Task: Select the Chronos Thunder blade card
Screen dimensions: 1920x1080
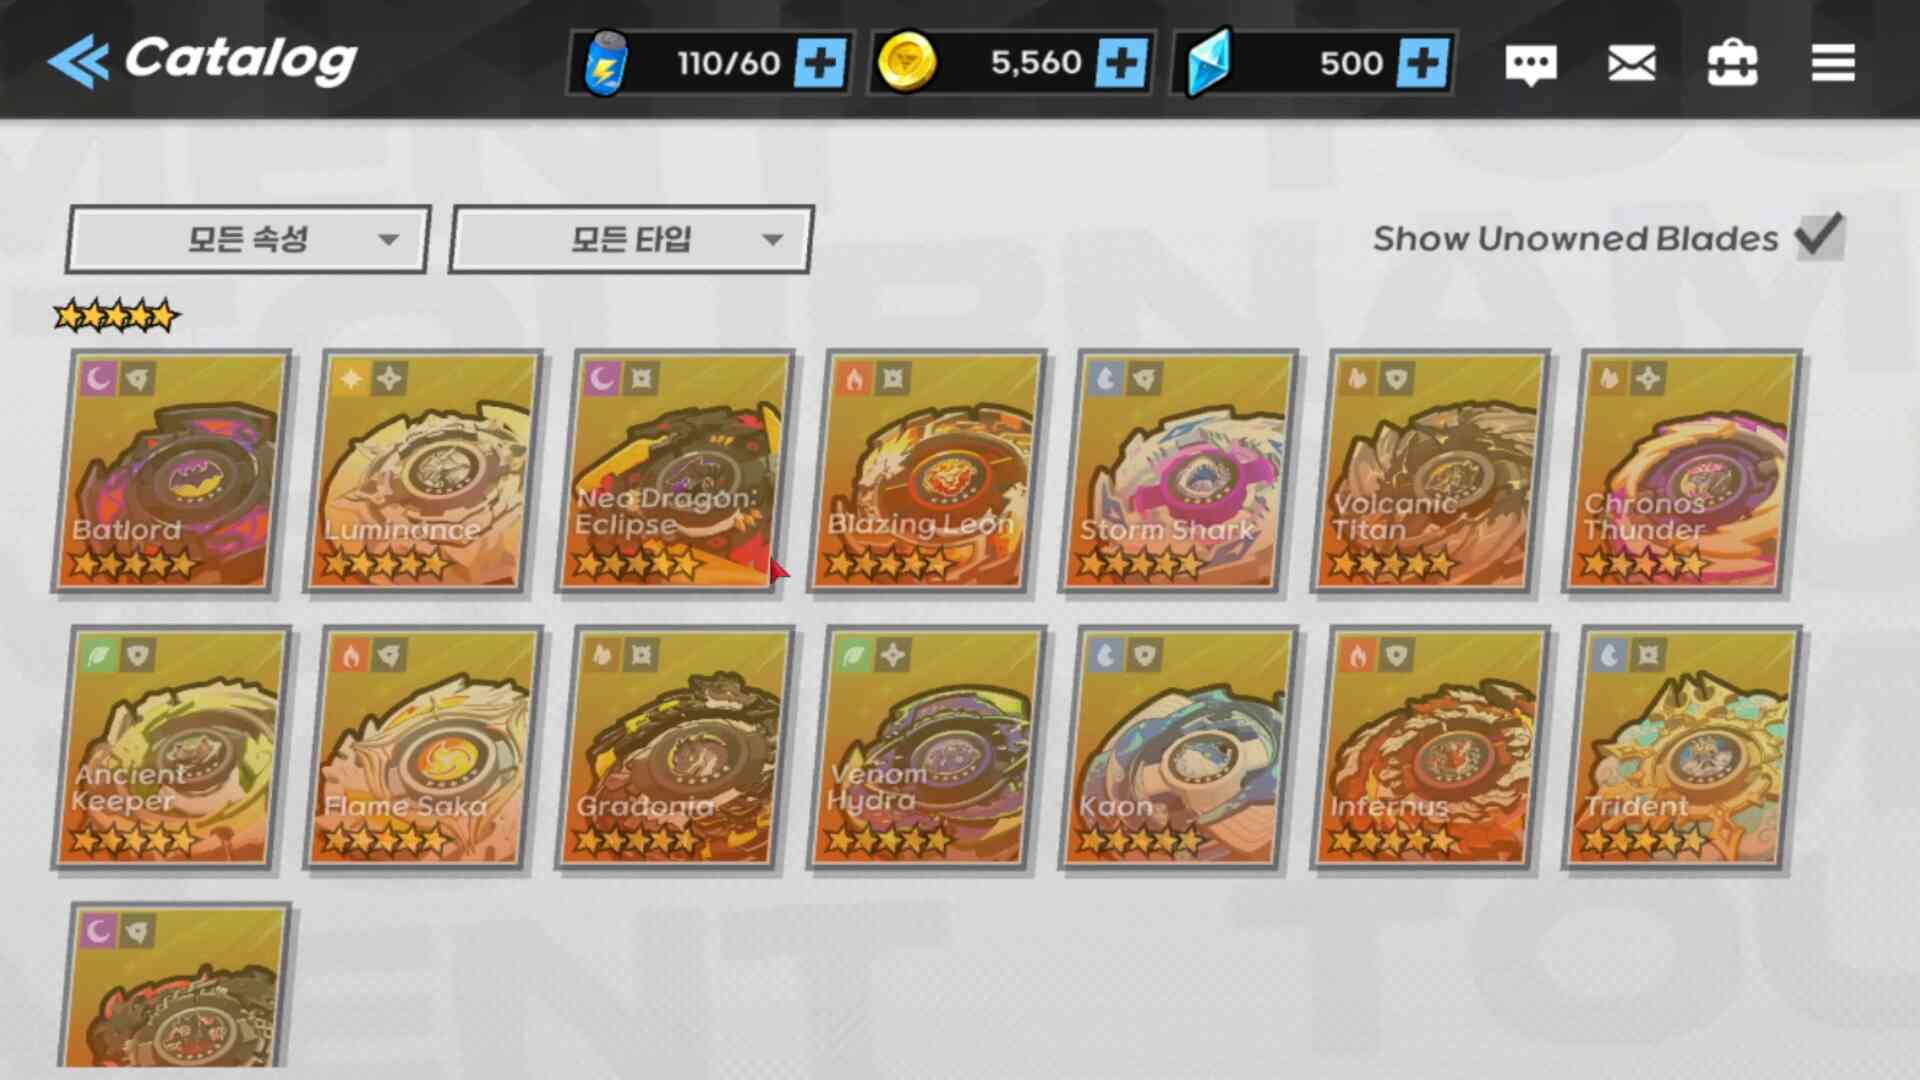Action: 1683,471
